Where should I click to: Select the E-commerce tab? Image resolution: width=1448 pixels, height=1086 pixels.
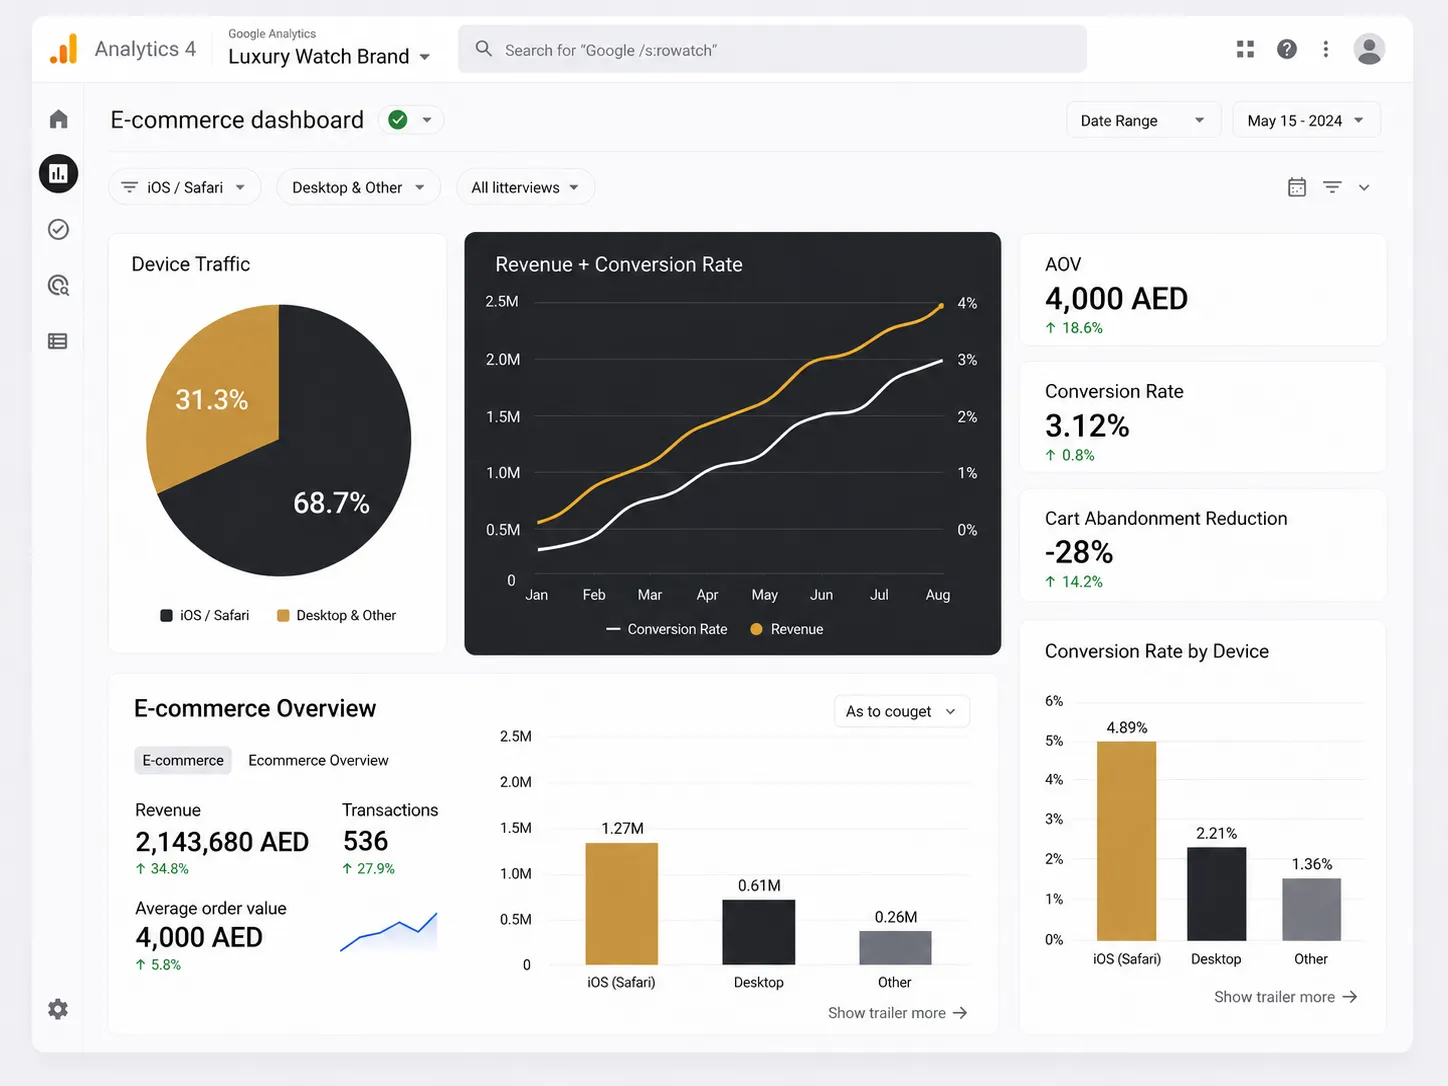(x=183, y=760)
